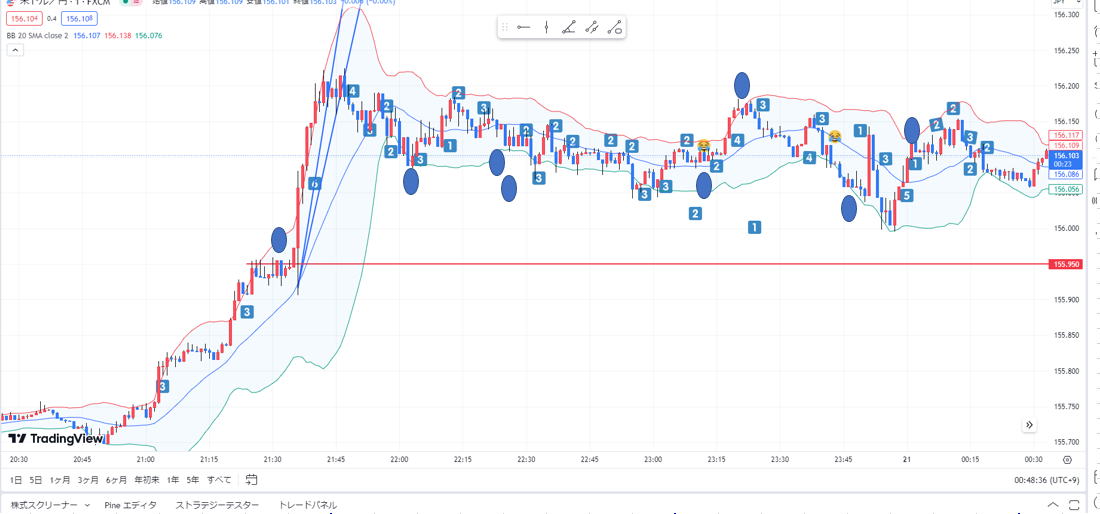
Task: Select the すべて time range
Action: [x=221, y=480]
